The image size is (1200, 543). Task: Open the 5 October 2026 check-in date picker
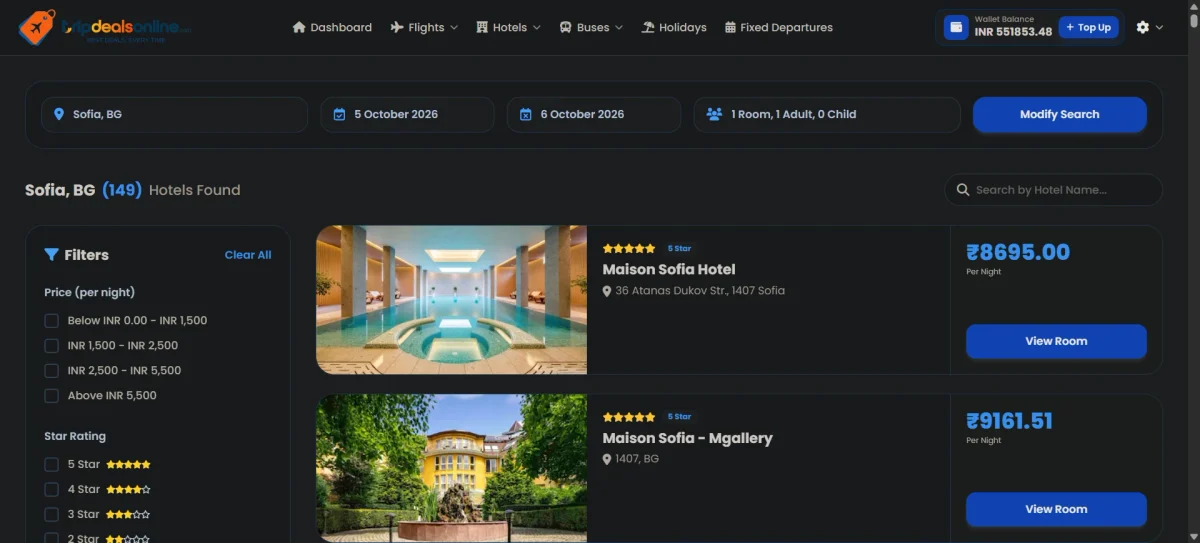[407, 114]
